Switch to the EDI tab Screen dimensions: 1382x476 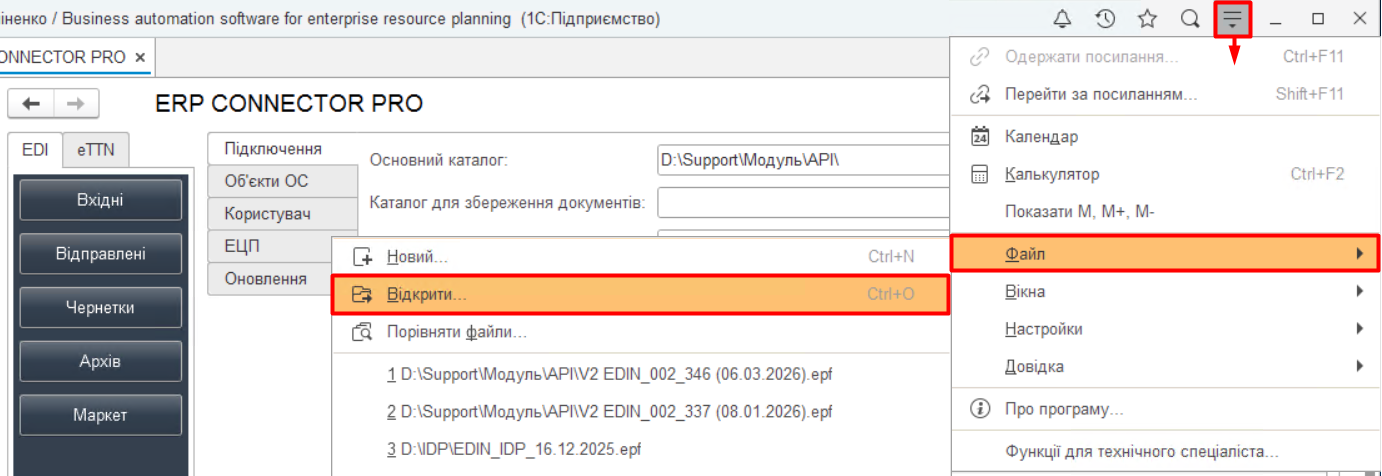[x=35, y=150]
